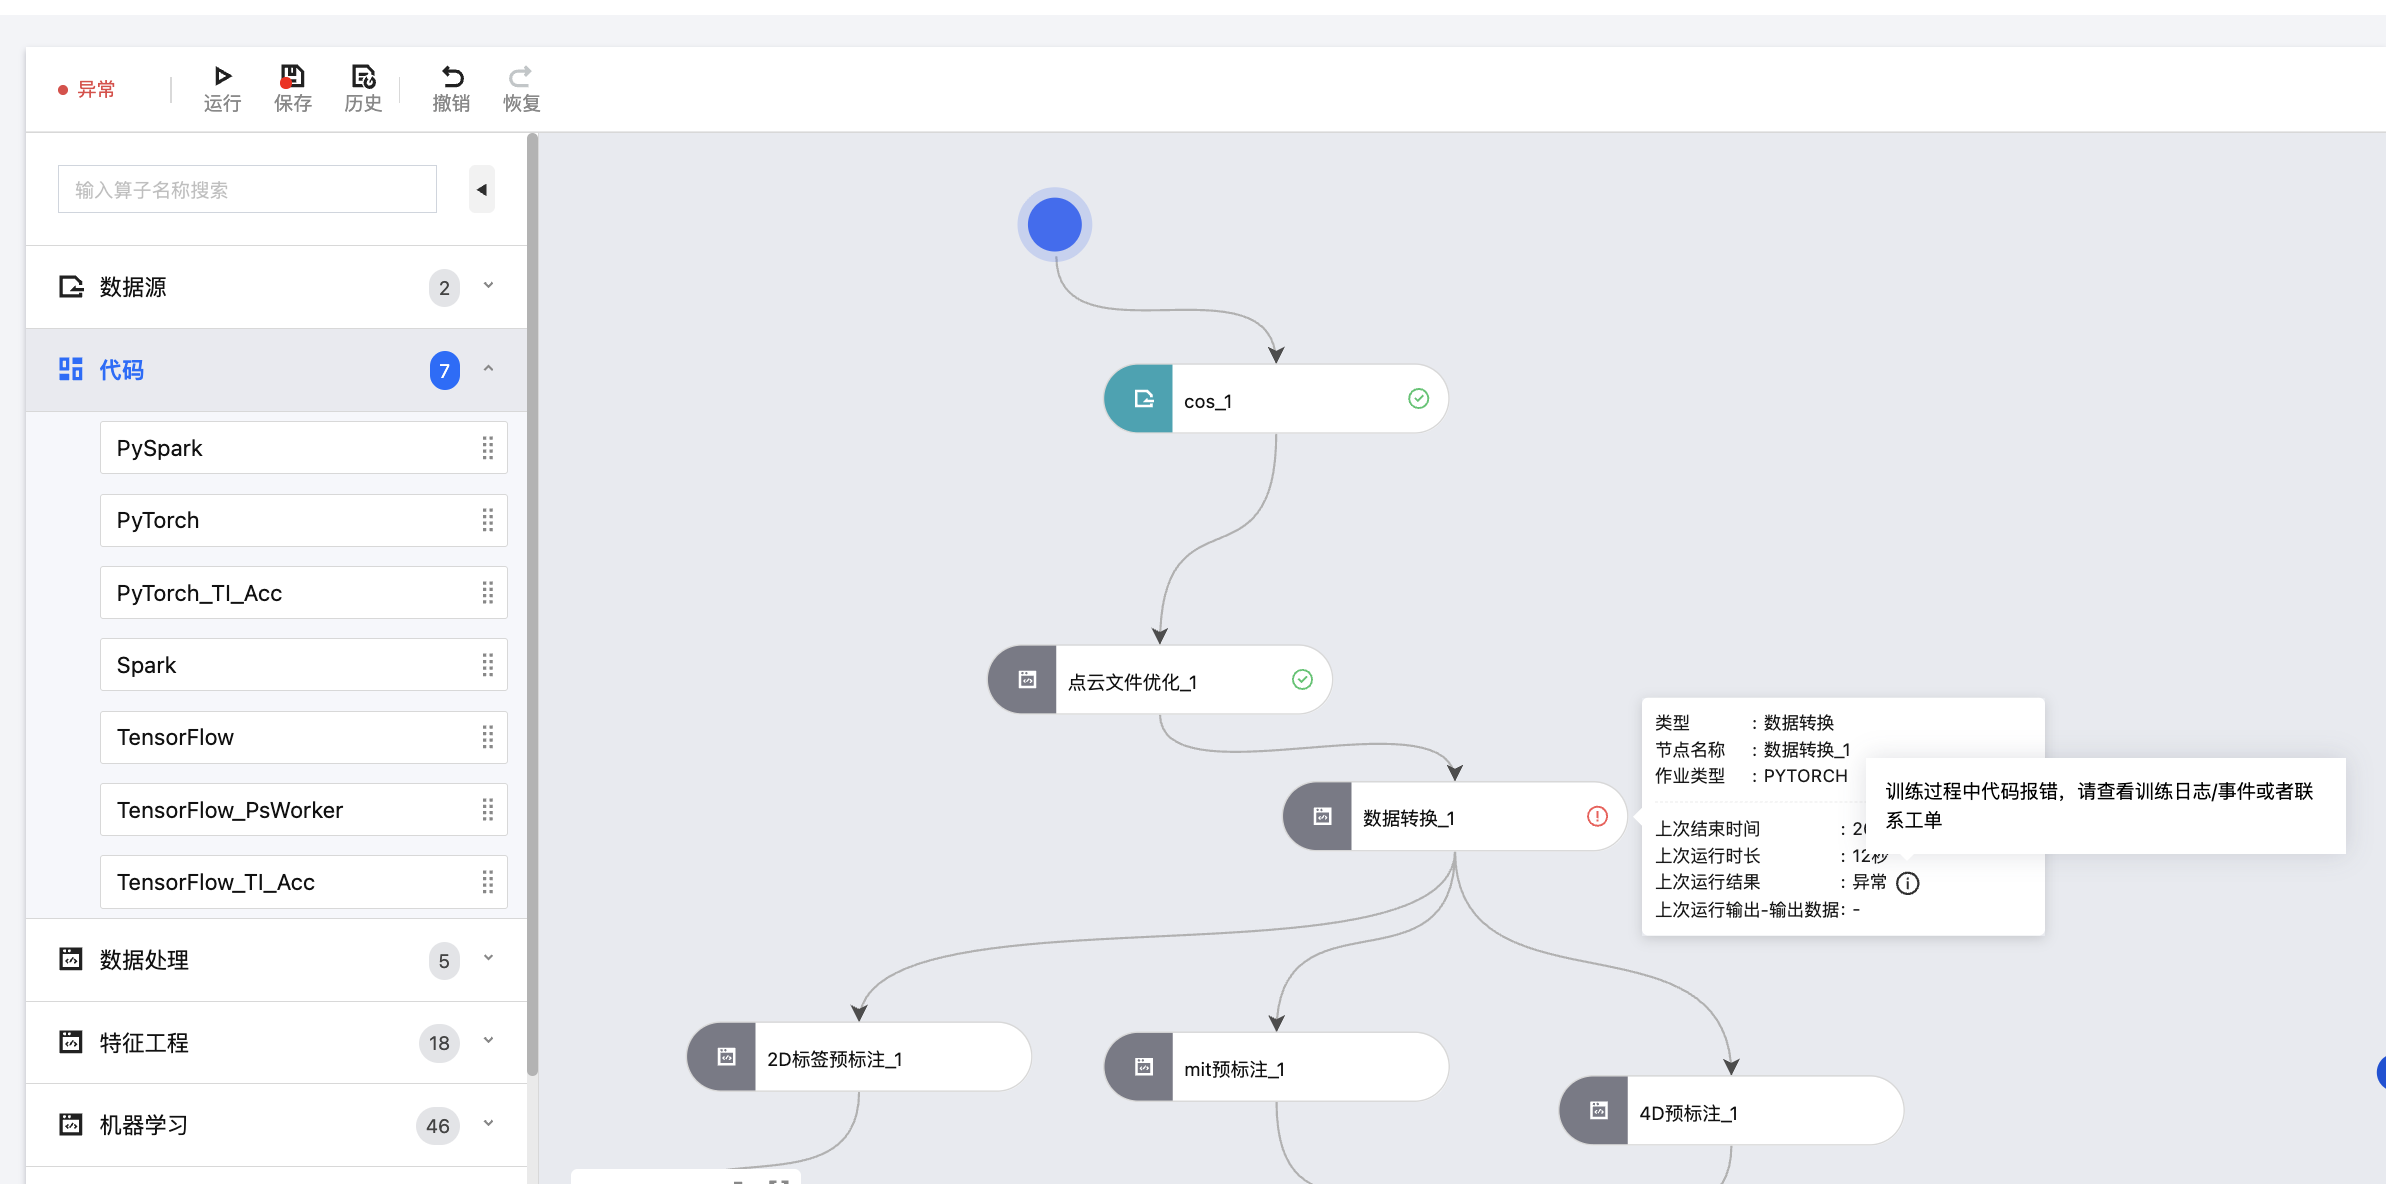Click the Save (保存) icon
The image size is (2386, 1184).
(x=292, y=77)
